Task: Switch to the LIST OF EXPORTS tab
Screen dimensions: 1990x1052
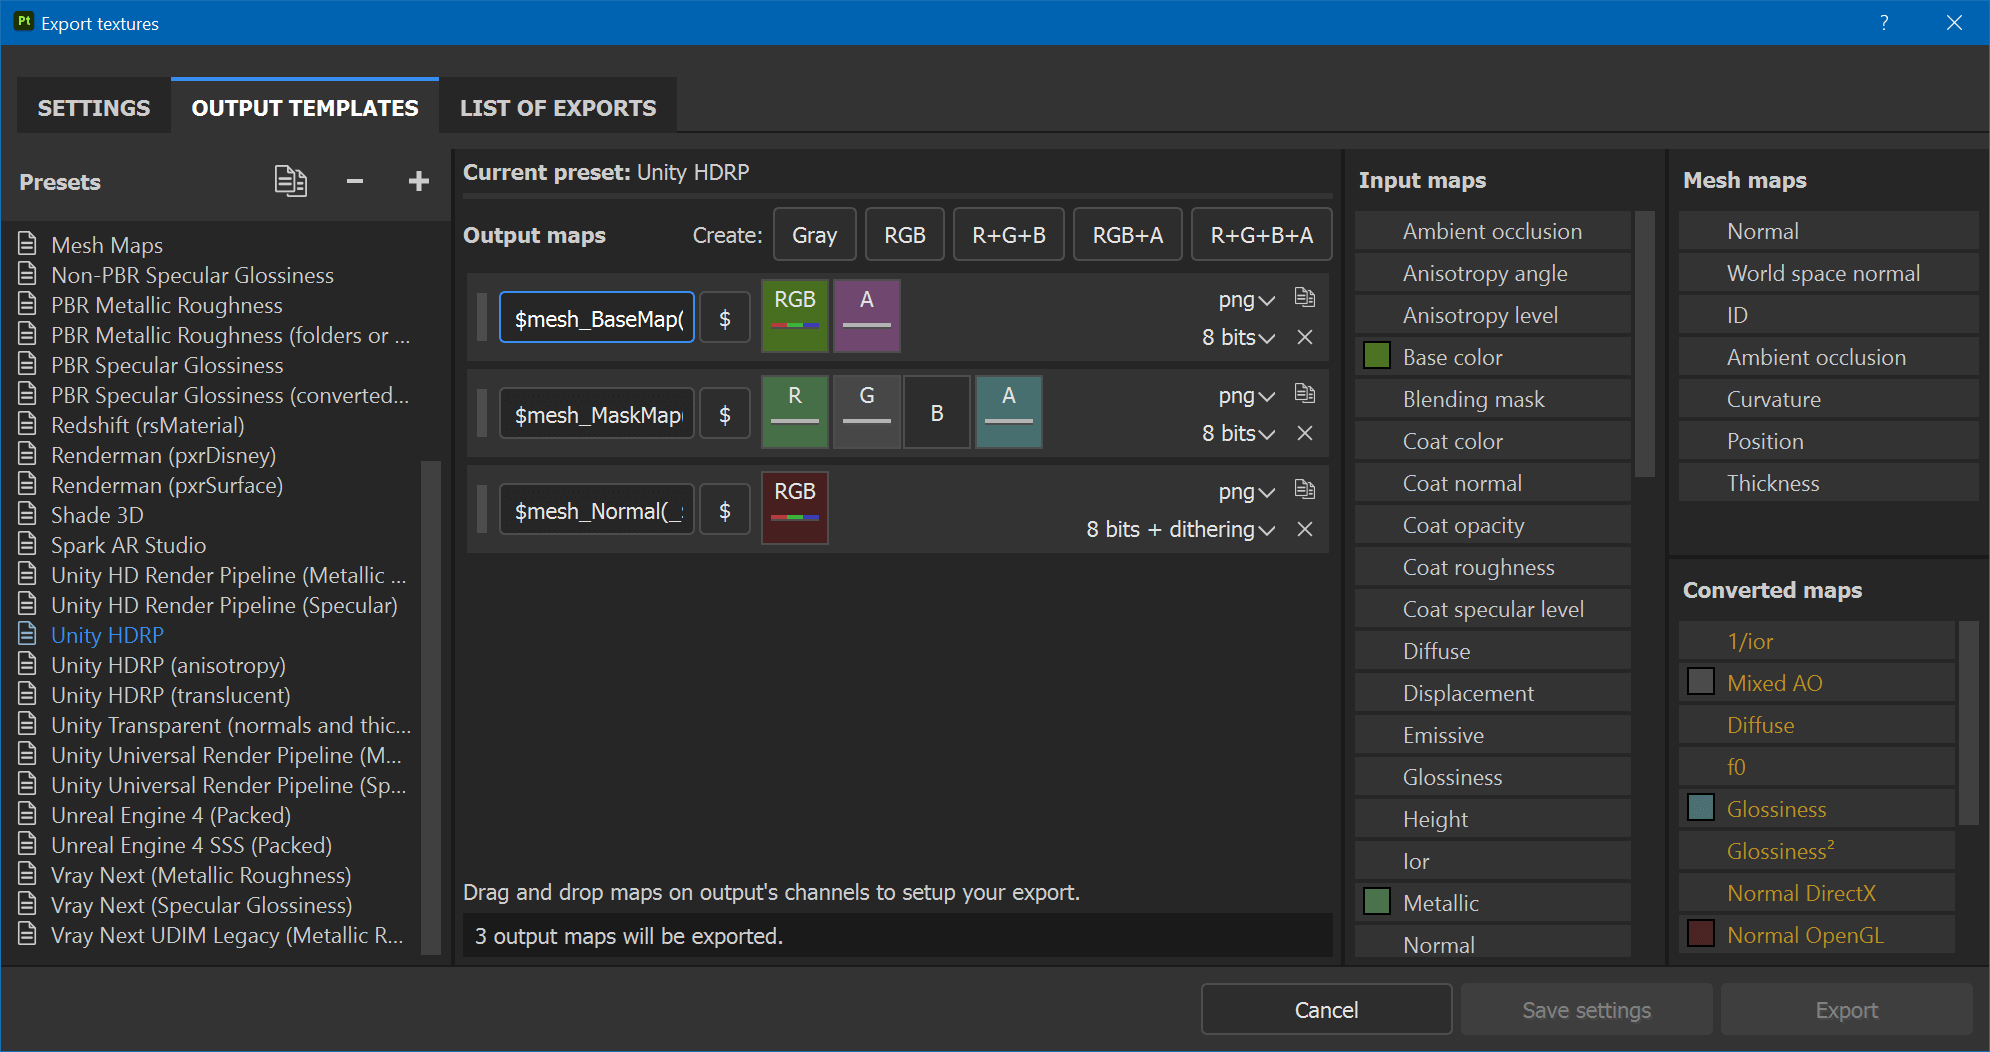Action: (x=558, y=107)
